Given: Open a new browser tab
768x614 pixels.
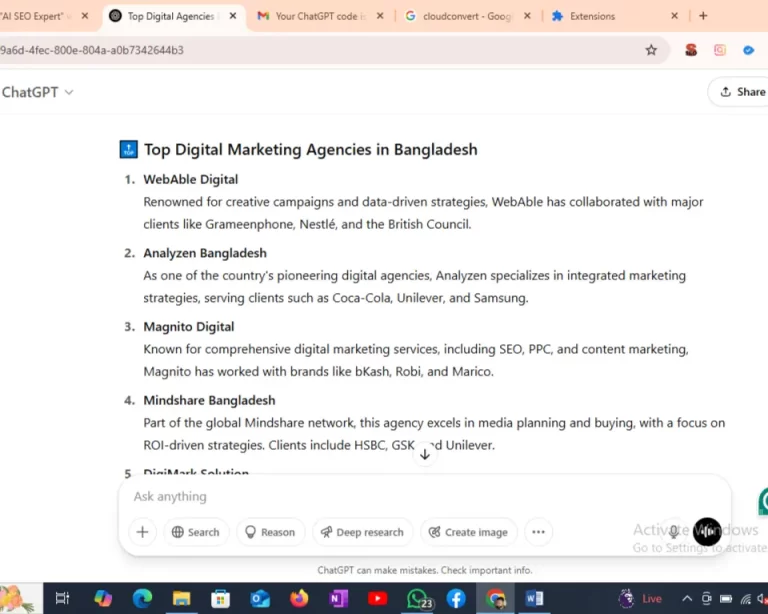Looking at the screenshot, I should [x=703, y=16].
